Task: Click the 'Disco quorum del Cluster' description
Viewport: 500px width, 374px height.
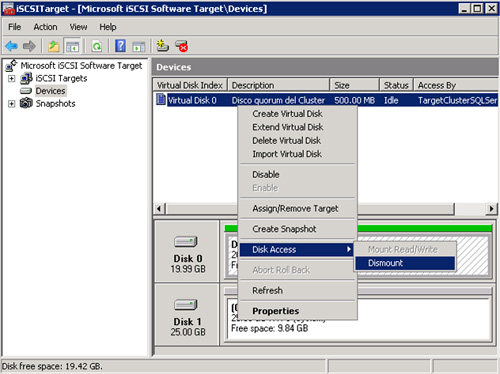Action: tap(278, 100)
